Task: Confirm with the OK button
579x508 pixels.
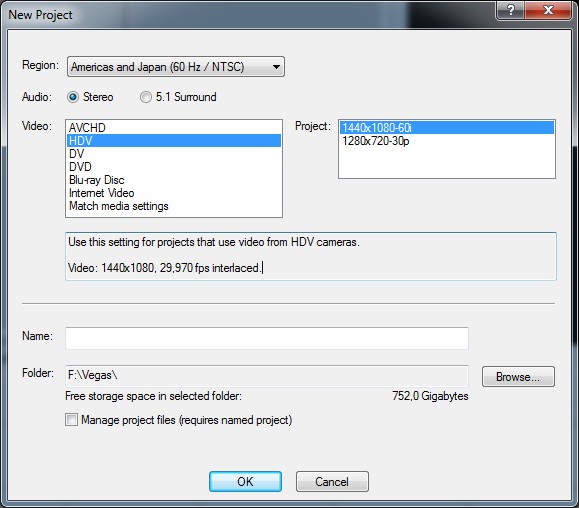Action: tap(245, 481)
